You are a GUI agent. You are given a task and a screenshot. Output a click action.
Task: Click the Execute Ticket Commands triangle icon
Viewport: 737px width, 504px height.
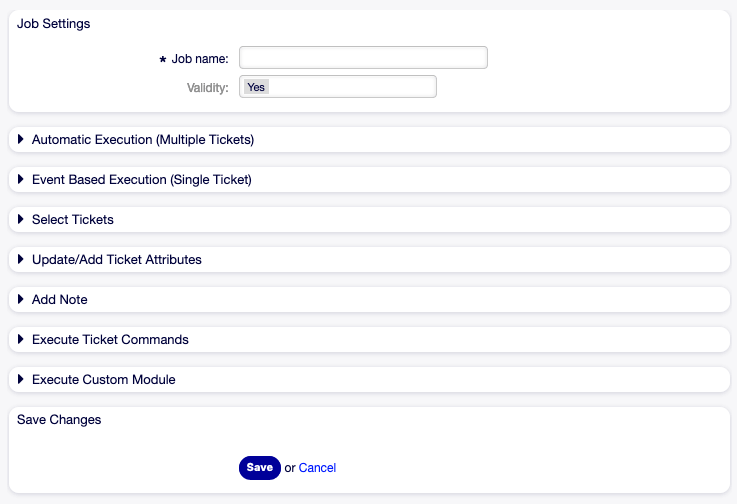[21, 340]
